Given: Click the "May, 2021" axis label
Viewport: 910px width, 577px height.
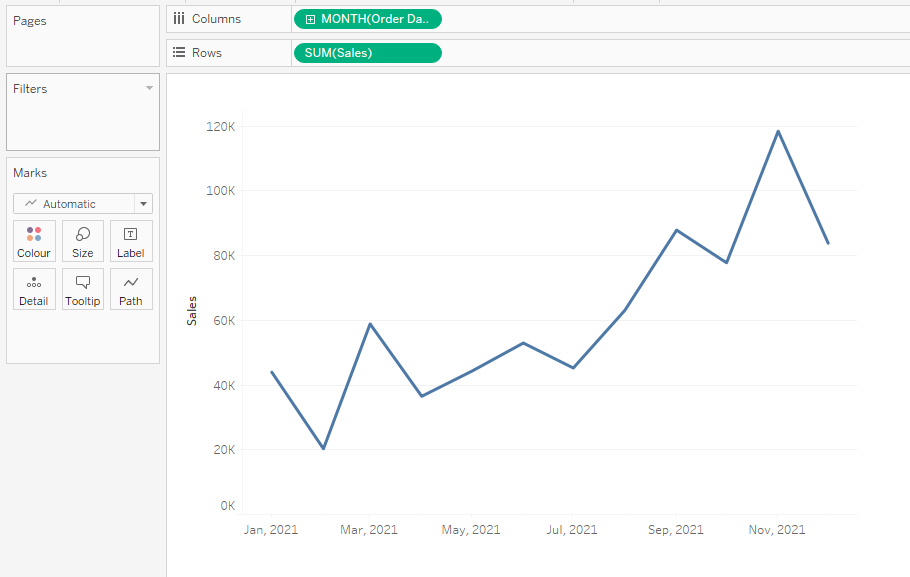Looking at the screenshot, I should coord(471,530).
